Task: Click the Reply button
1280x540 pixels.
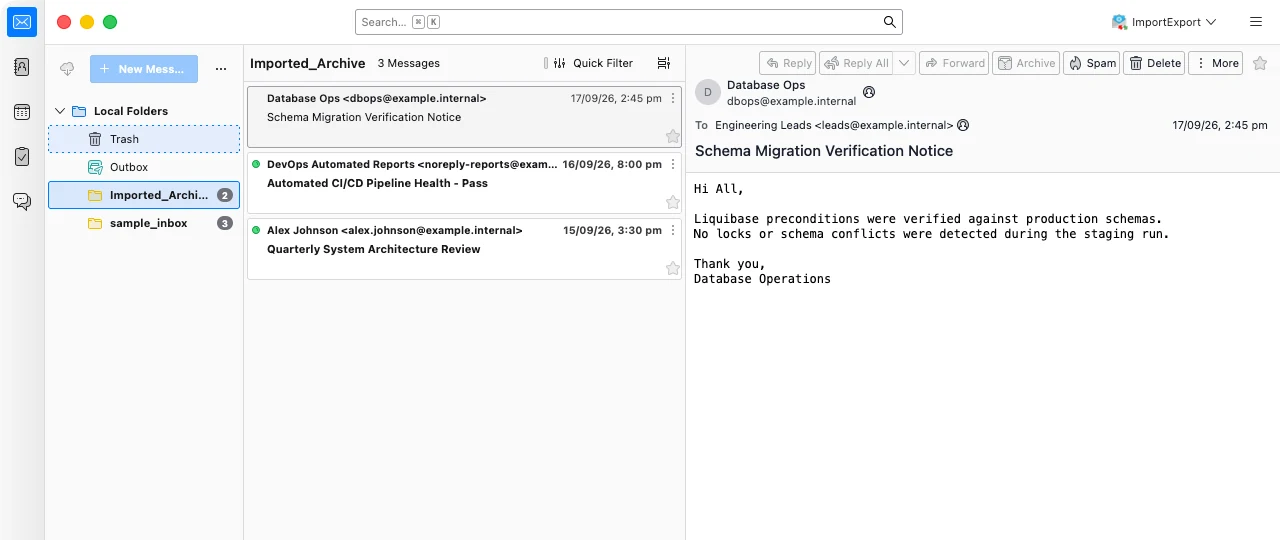Action: 788,63
